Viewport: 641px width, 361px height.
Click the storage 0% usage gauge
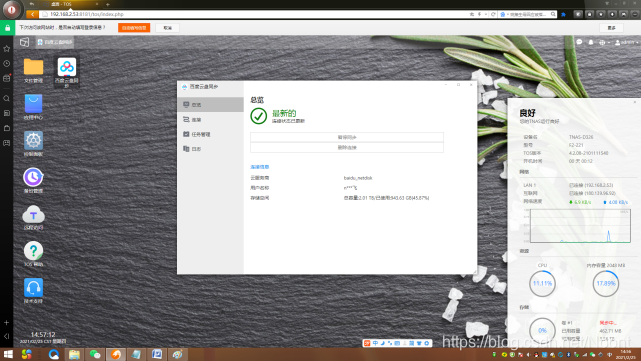click(542, 330)
